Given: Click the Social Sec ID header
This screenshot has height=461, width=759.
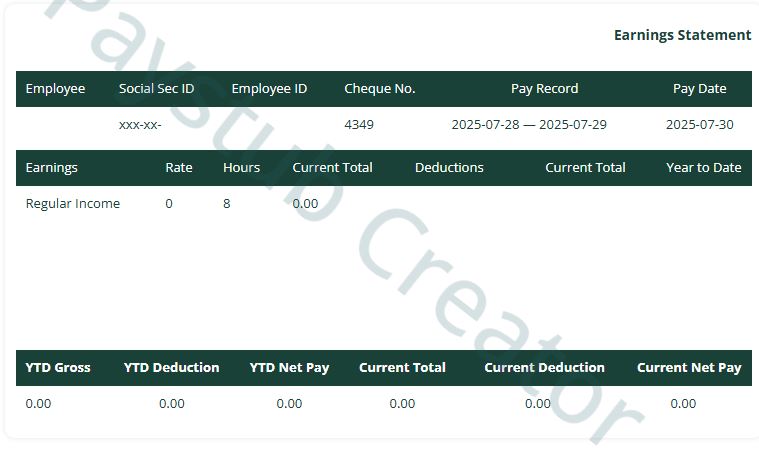Looking at the screenshot, I should tap(156, 88).
